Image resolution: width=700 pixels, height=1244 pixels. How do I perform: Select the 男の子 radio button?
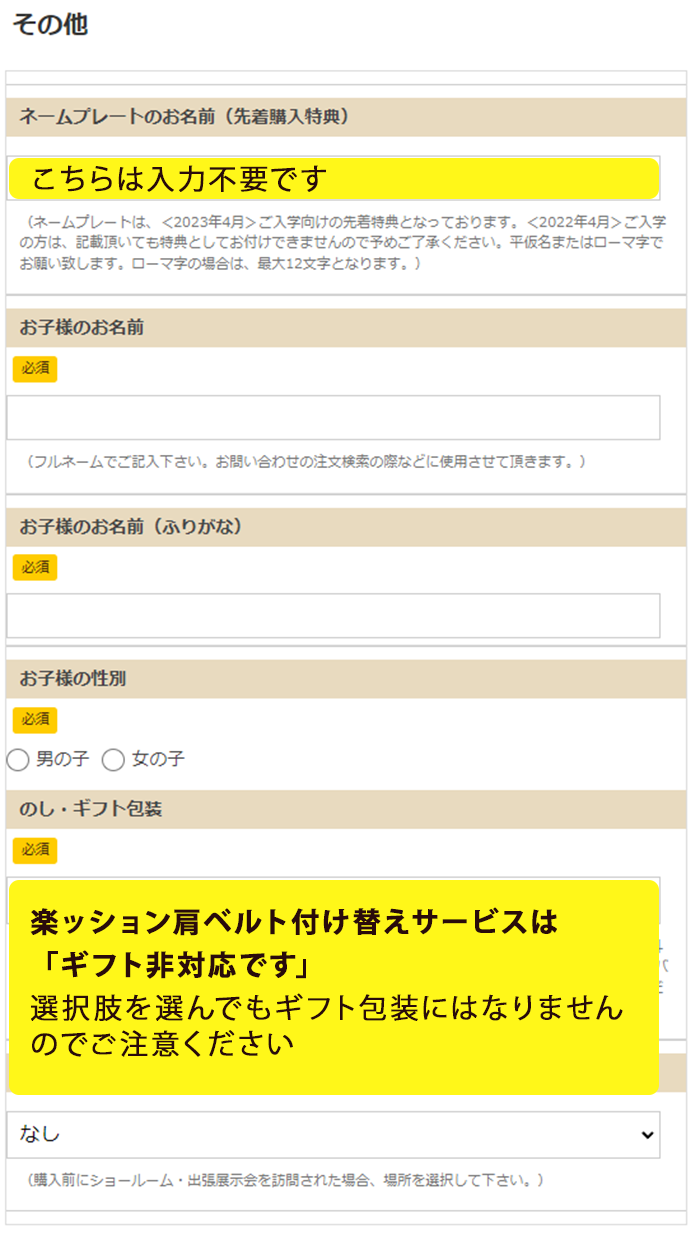point(18,760)
